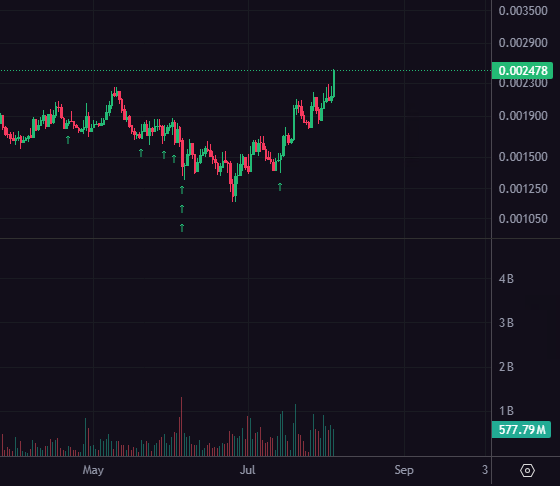Click the lowest of three stacked up-arrow markers
Image resolution: width=560 pixels, height=486 pixels.
click(182, 227)
